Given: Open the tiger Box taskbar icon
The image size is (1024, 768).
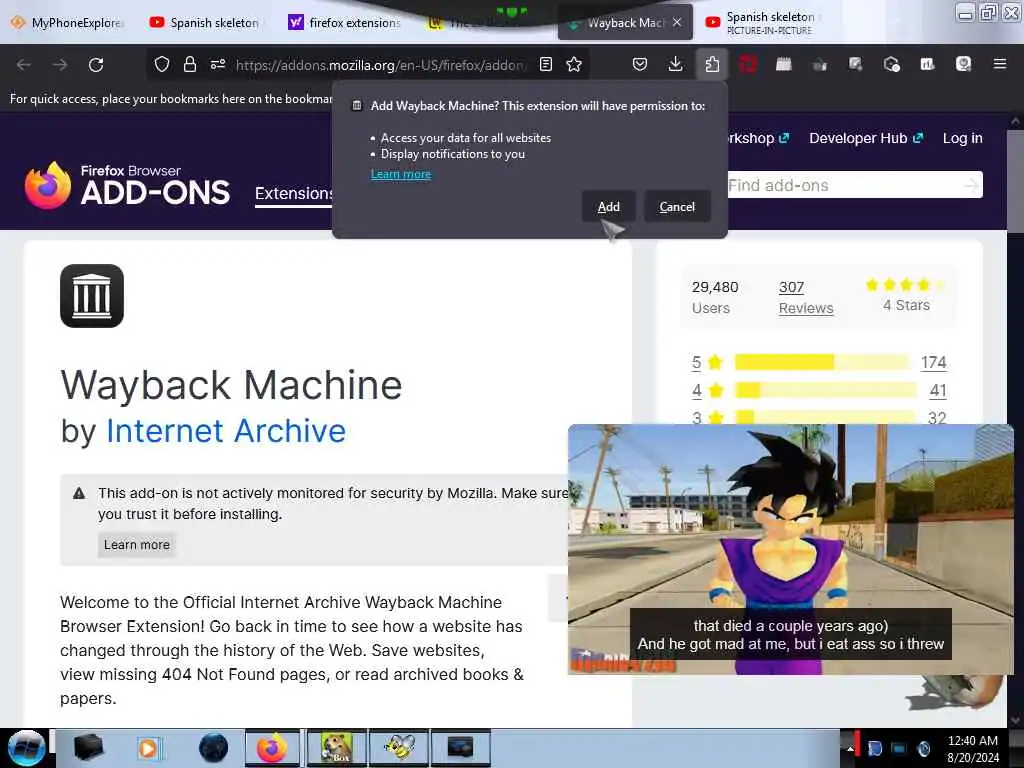Looking at the screenshot, I should click(337, 748).
